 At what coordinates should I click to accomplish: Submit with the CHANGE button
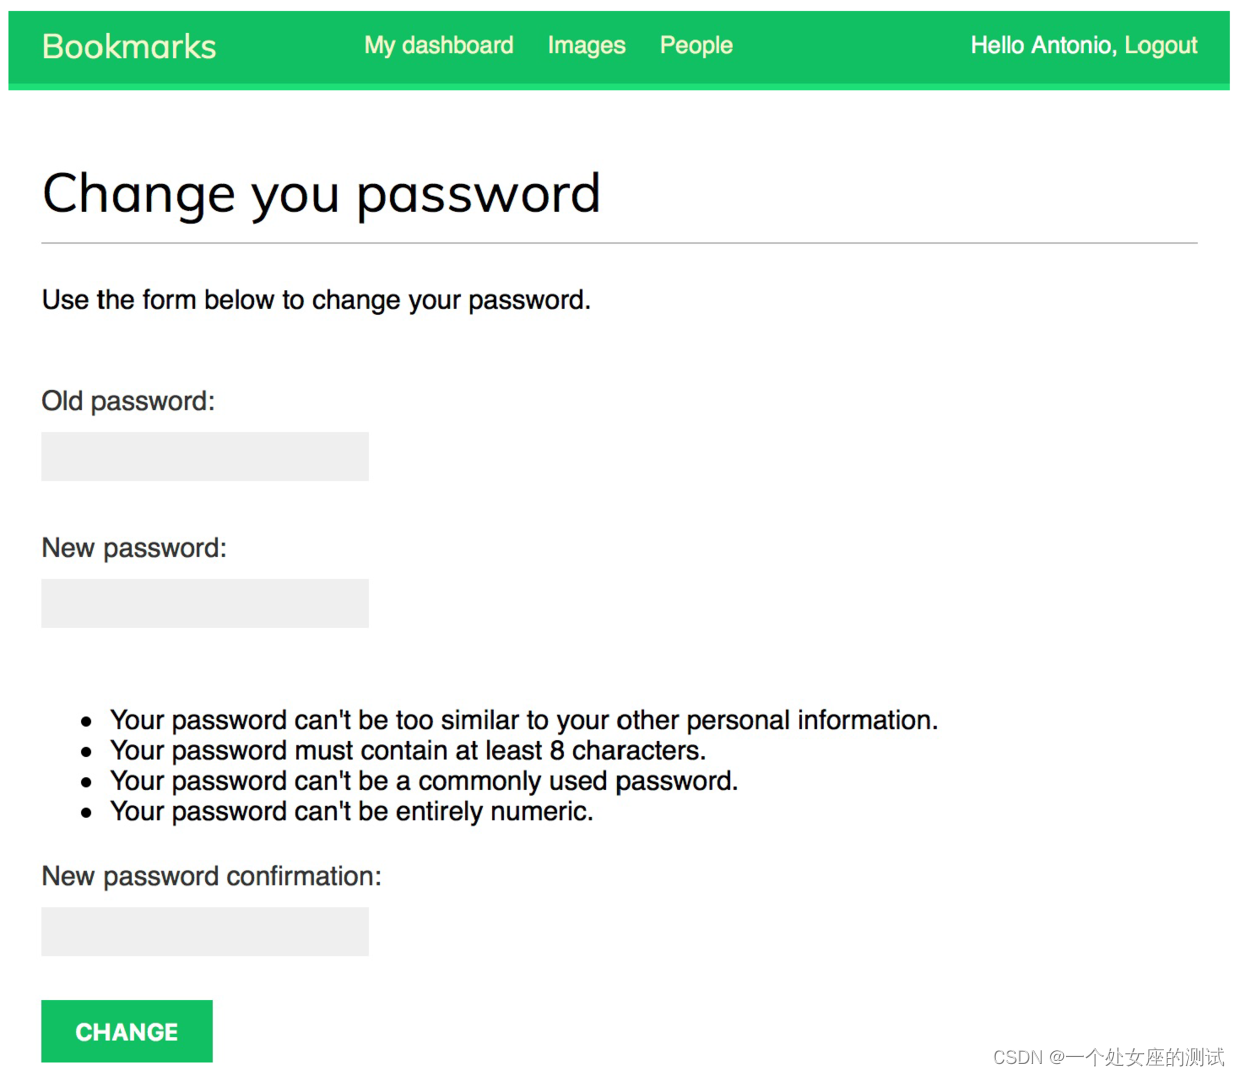pyautogui.click(x=127, y=1031)
